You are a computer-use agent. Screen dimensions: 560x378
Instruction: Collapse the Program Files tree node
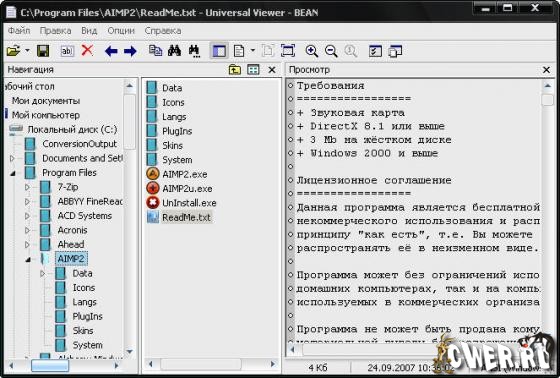[13, 174]
